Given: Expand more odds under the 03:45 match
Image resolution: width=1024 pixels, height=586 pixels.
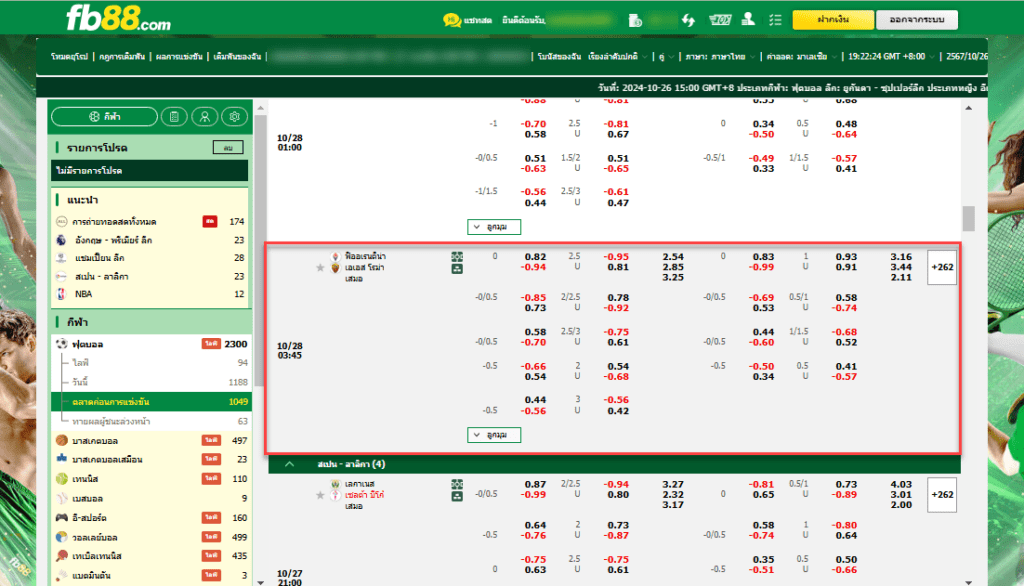Looking at the screenshot, I should coord(494,435).
